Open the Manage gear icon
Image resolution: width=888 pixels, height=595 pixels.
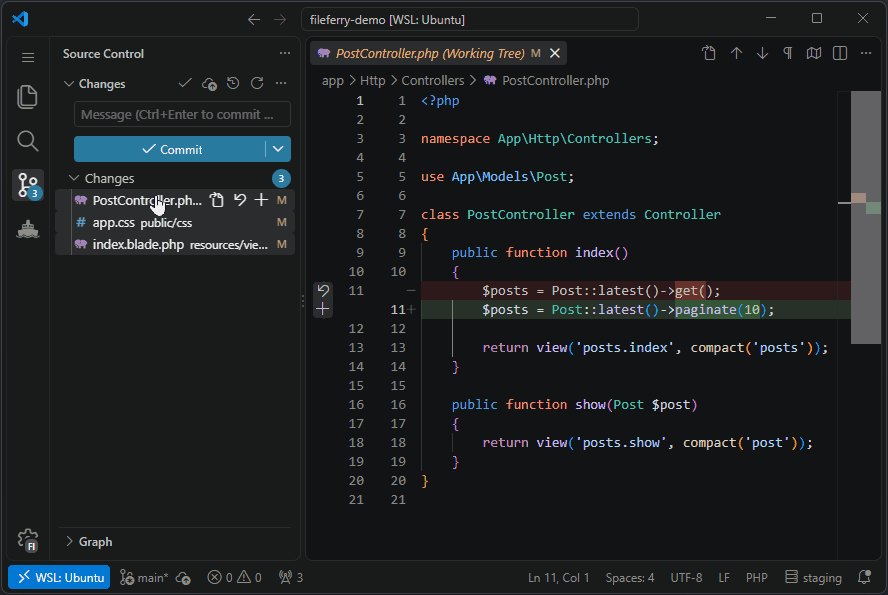28,540
